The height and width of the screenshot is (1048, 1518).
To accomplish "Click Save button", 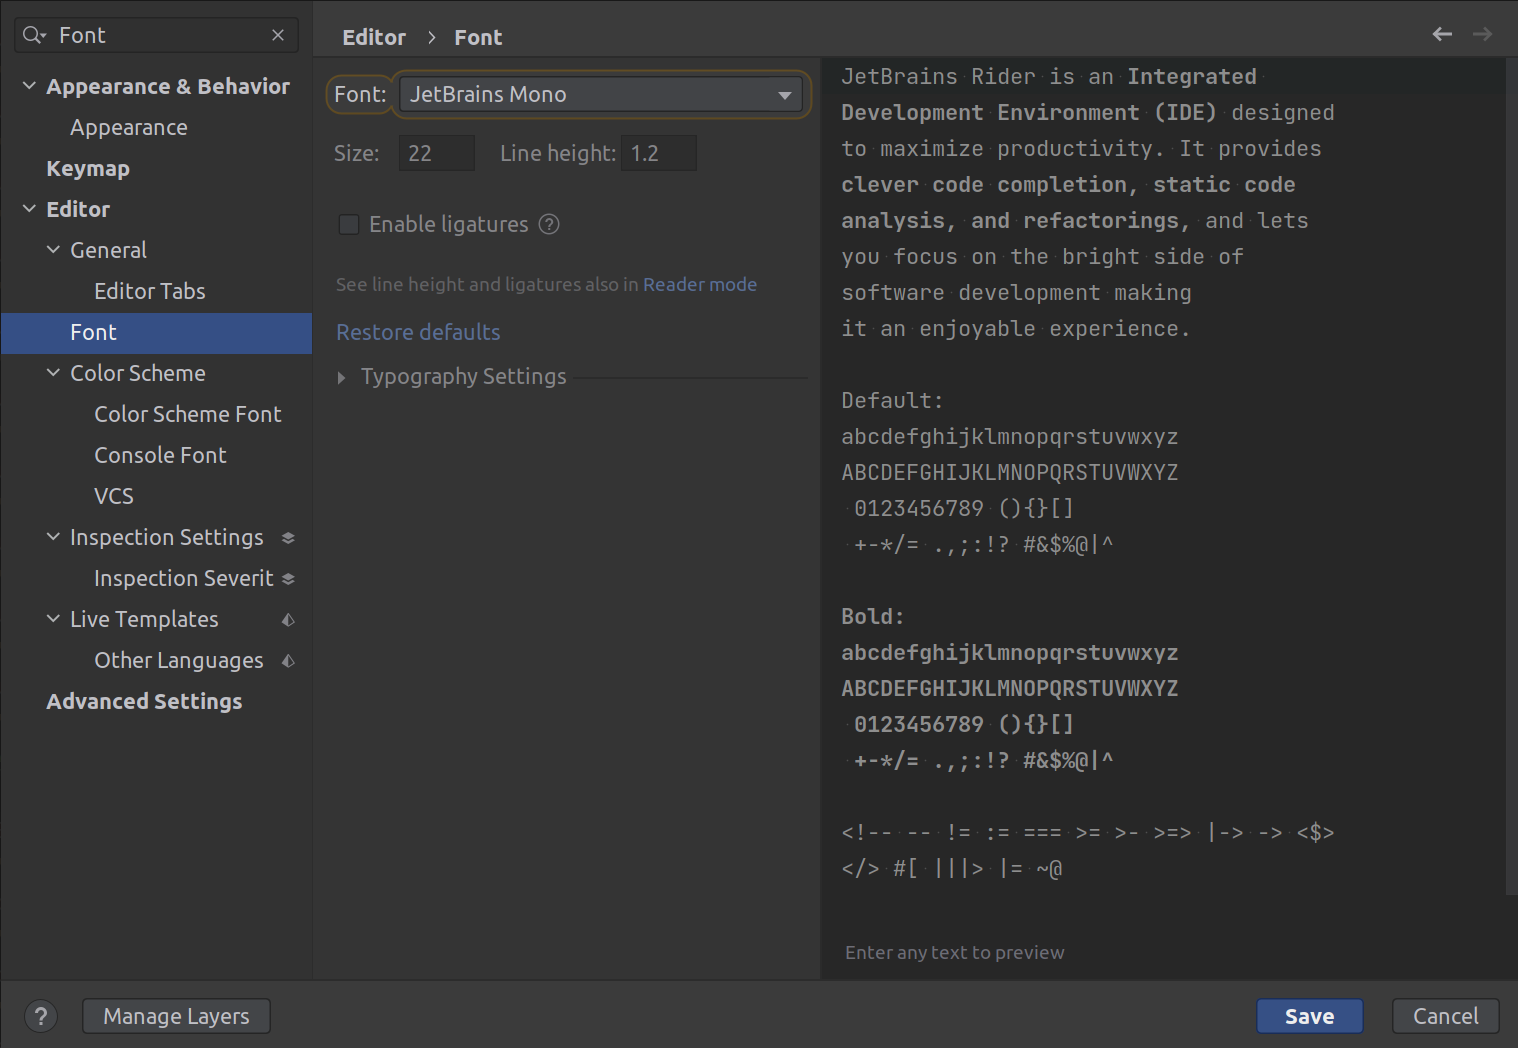I will point(1309,1016).
